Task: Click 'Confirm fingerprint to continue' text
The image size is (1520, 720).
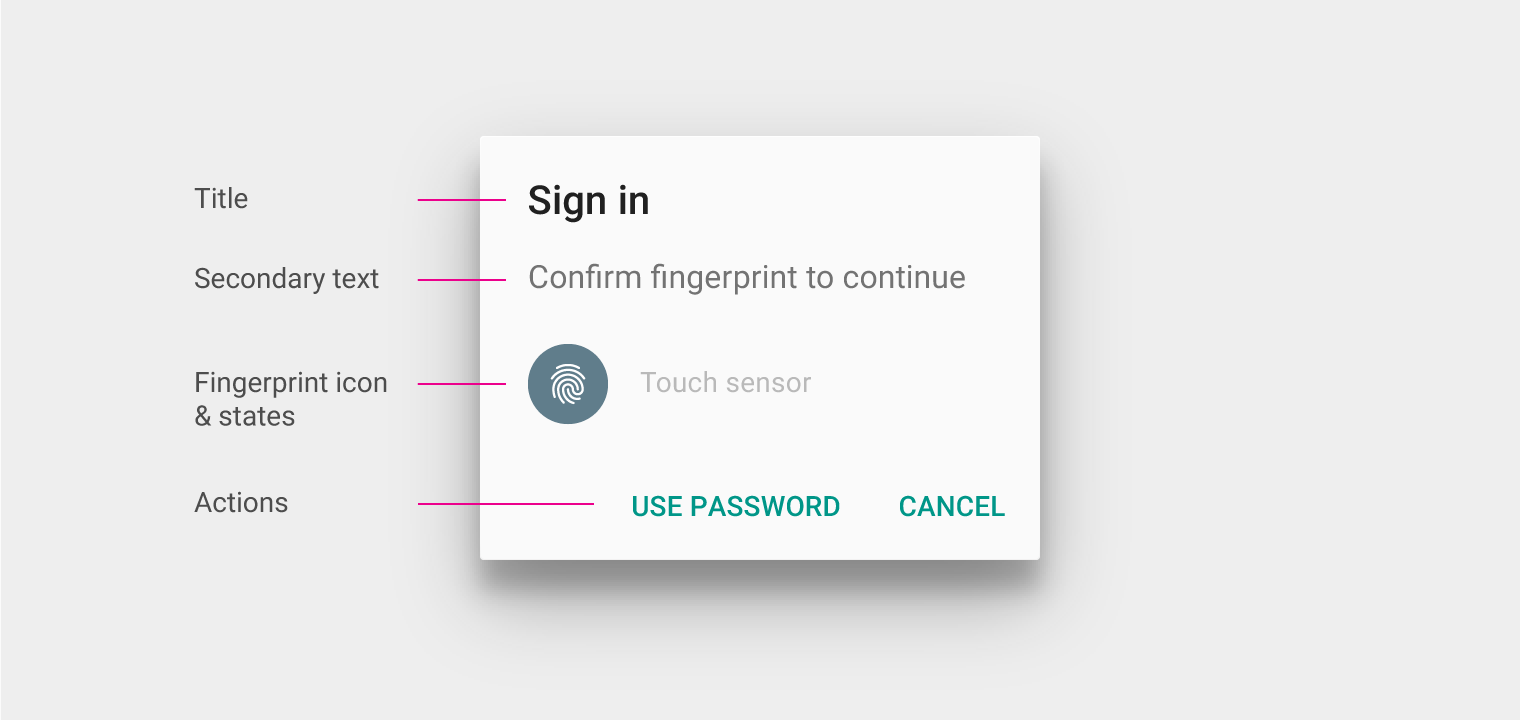Action: tap(747, 278)
